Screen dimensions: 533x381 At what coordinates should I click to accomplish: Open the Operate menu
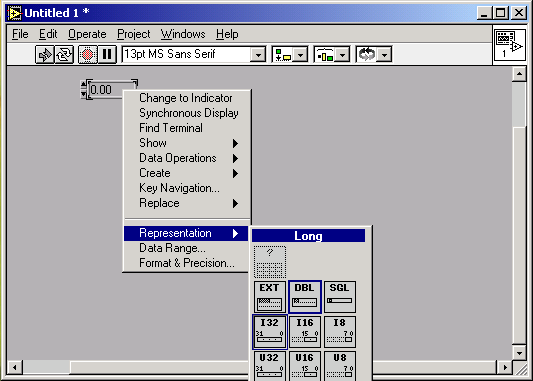[87, 34]
